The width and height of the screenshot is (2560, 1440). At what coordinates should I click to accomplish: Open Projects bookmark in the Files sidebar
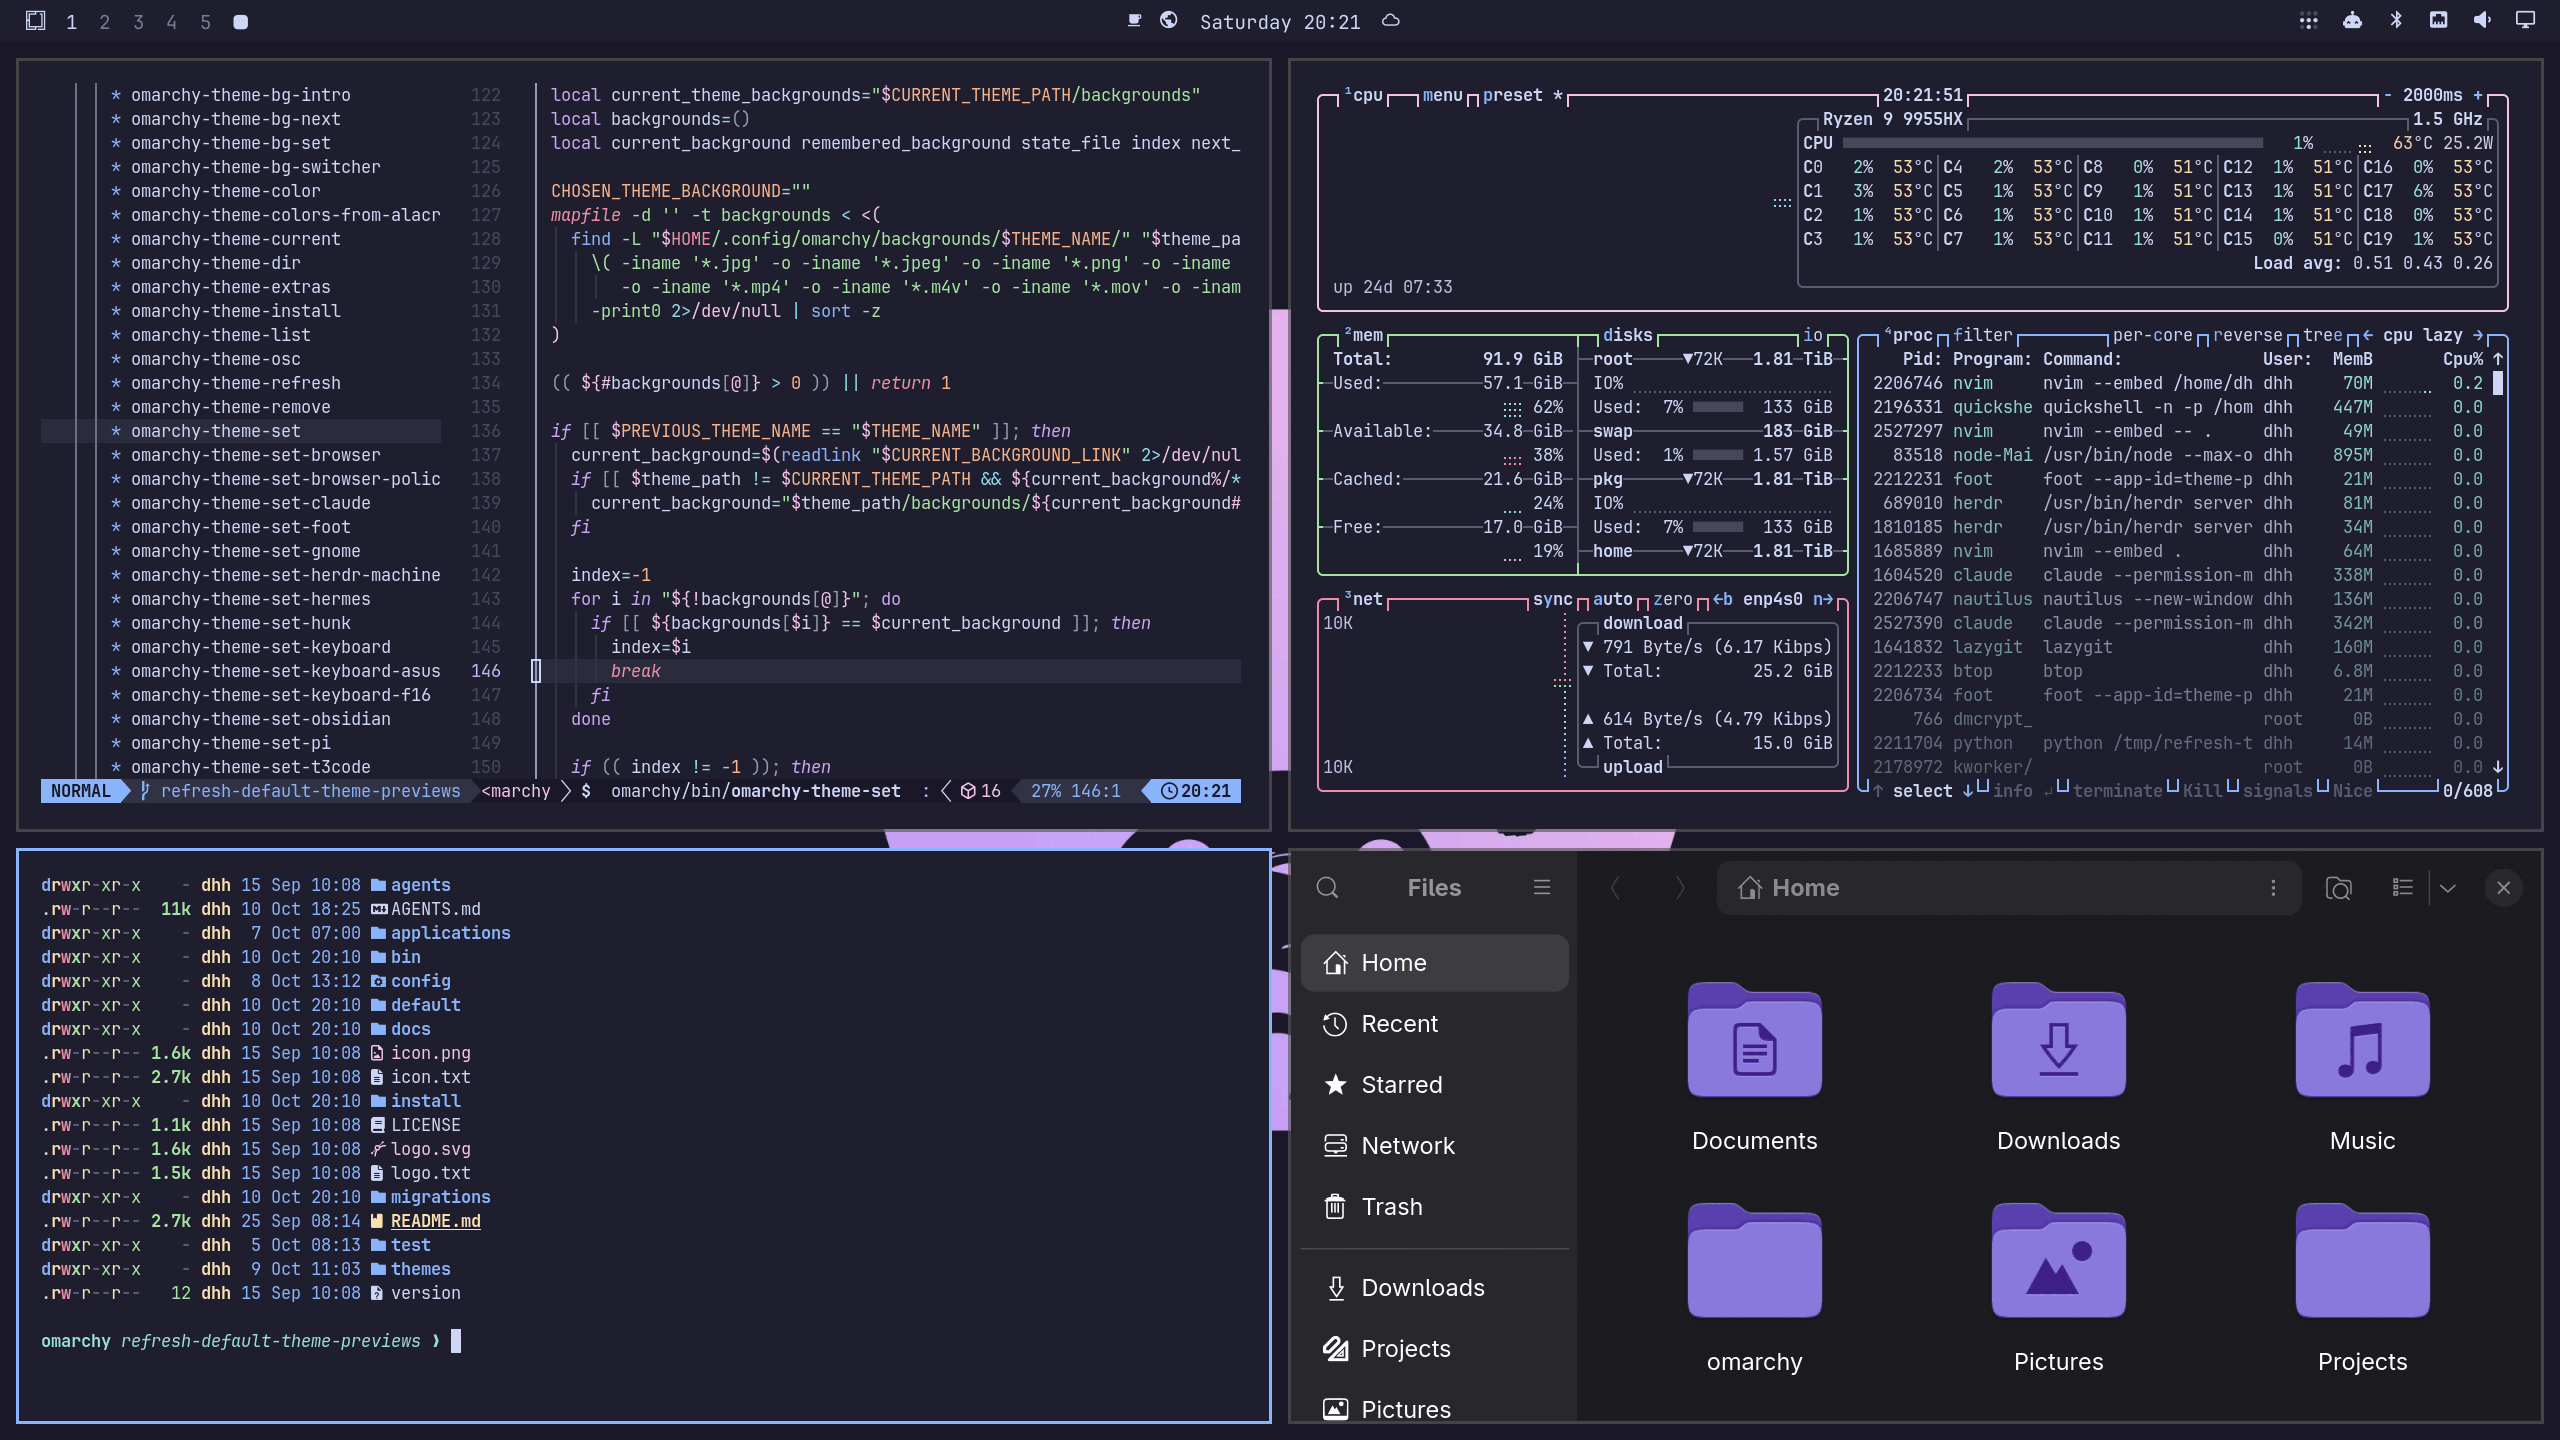coord(1435,1349)
